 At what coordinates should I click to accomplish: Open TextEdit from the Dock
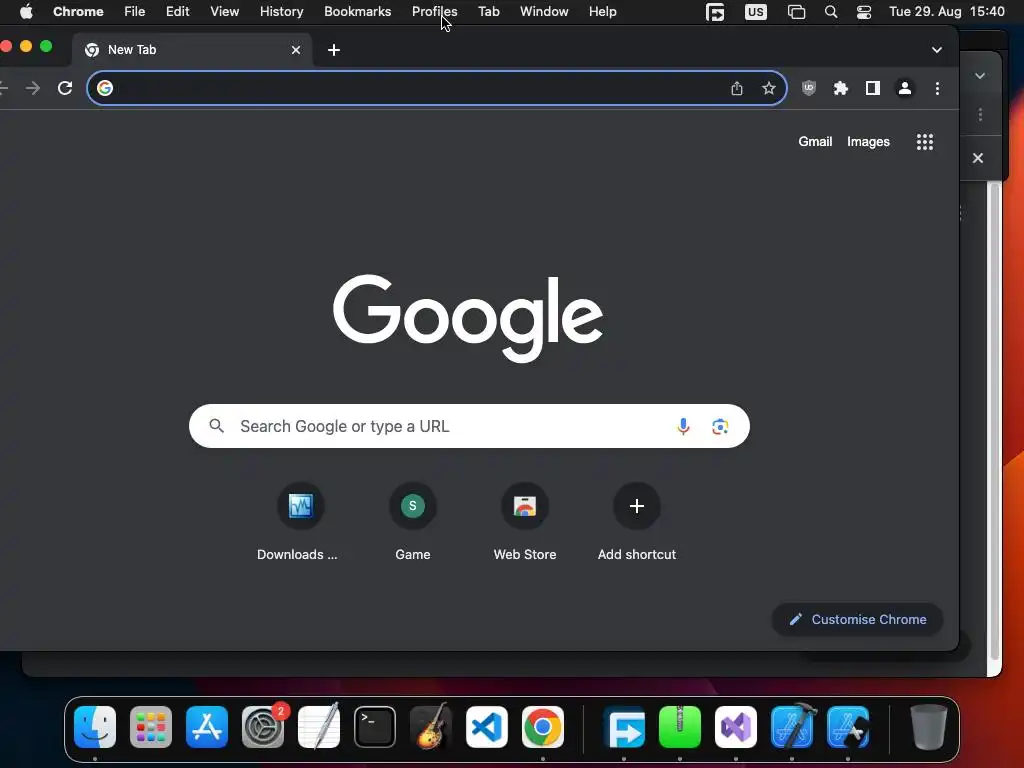click(x=319, y=727)
